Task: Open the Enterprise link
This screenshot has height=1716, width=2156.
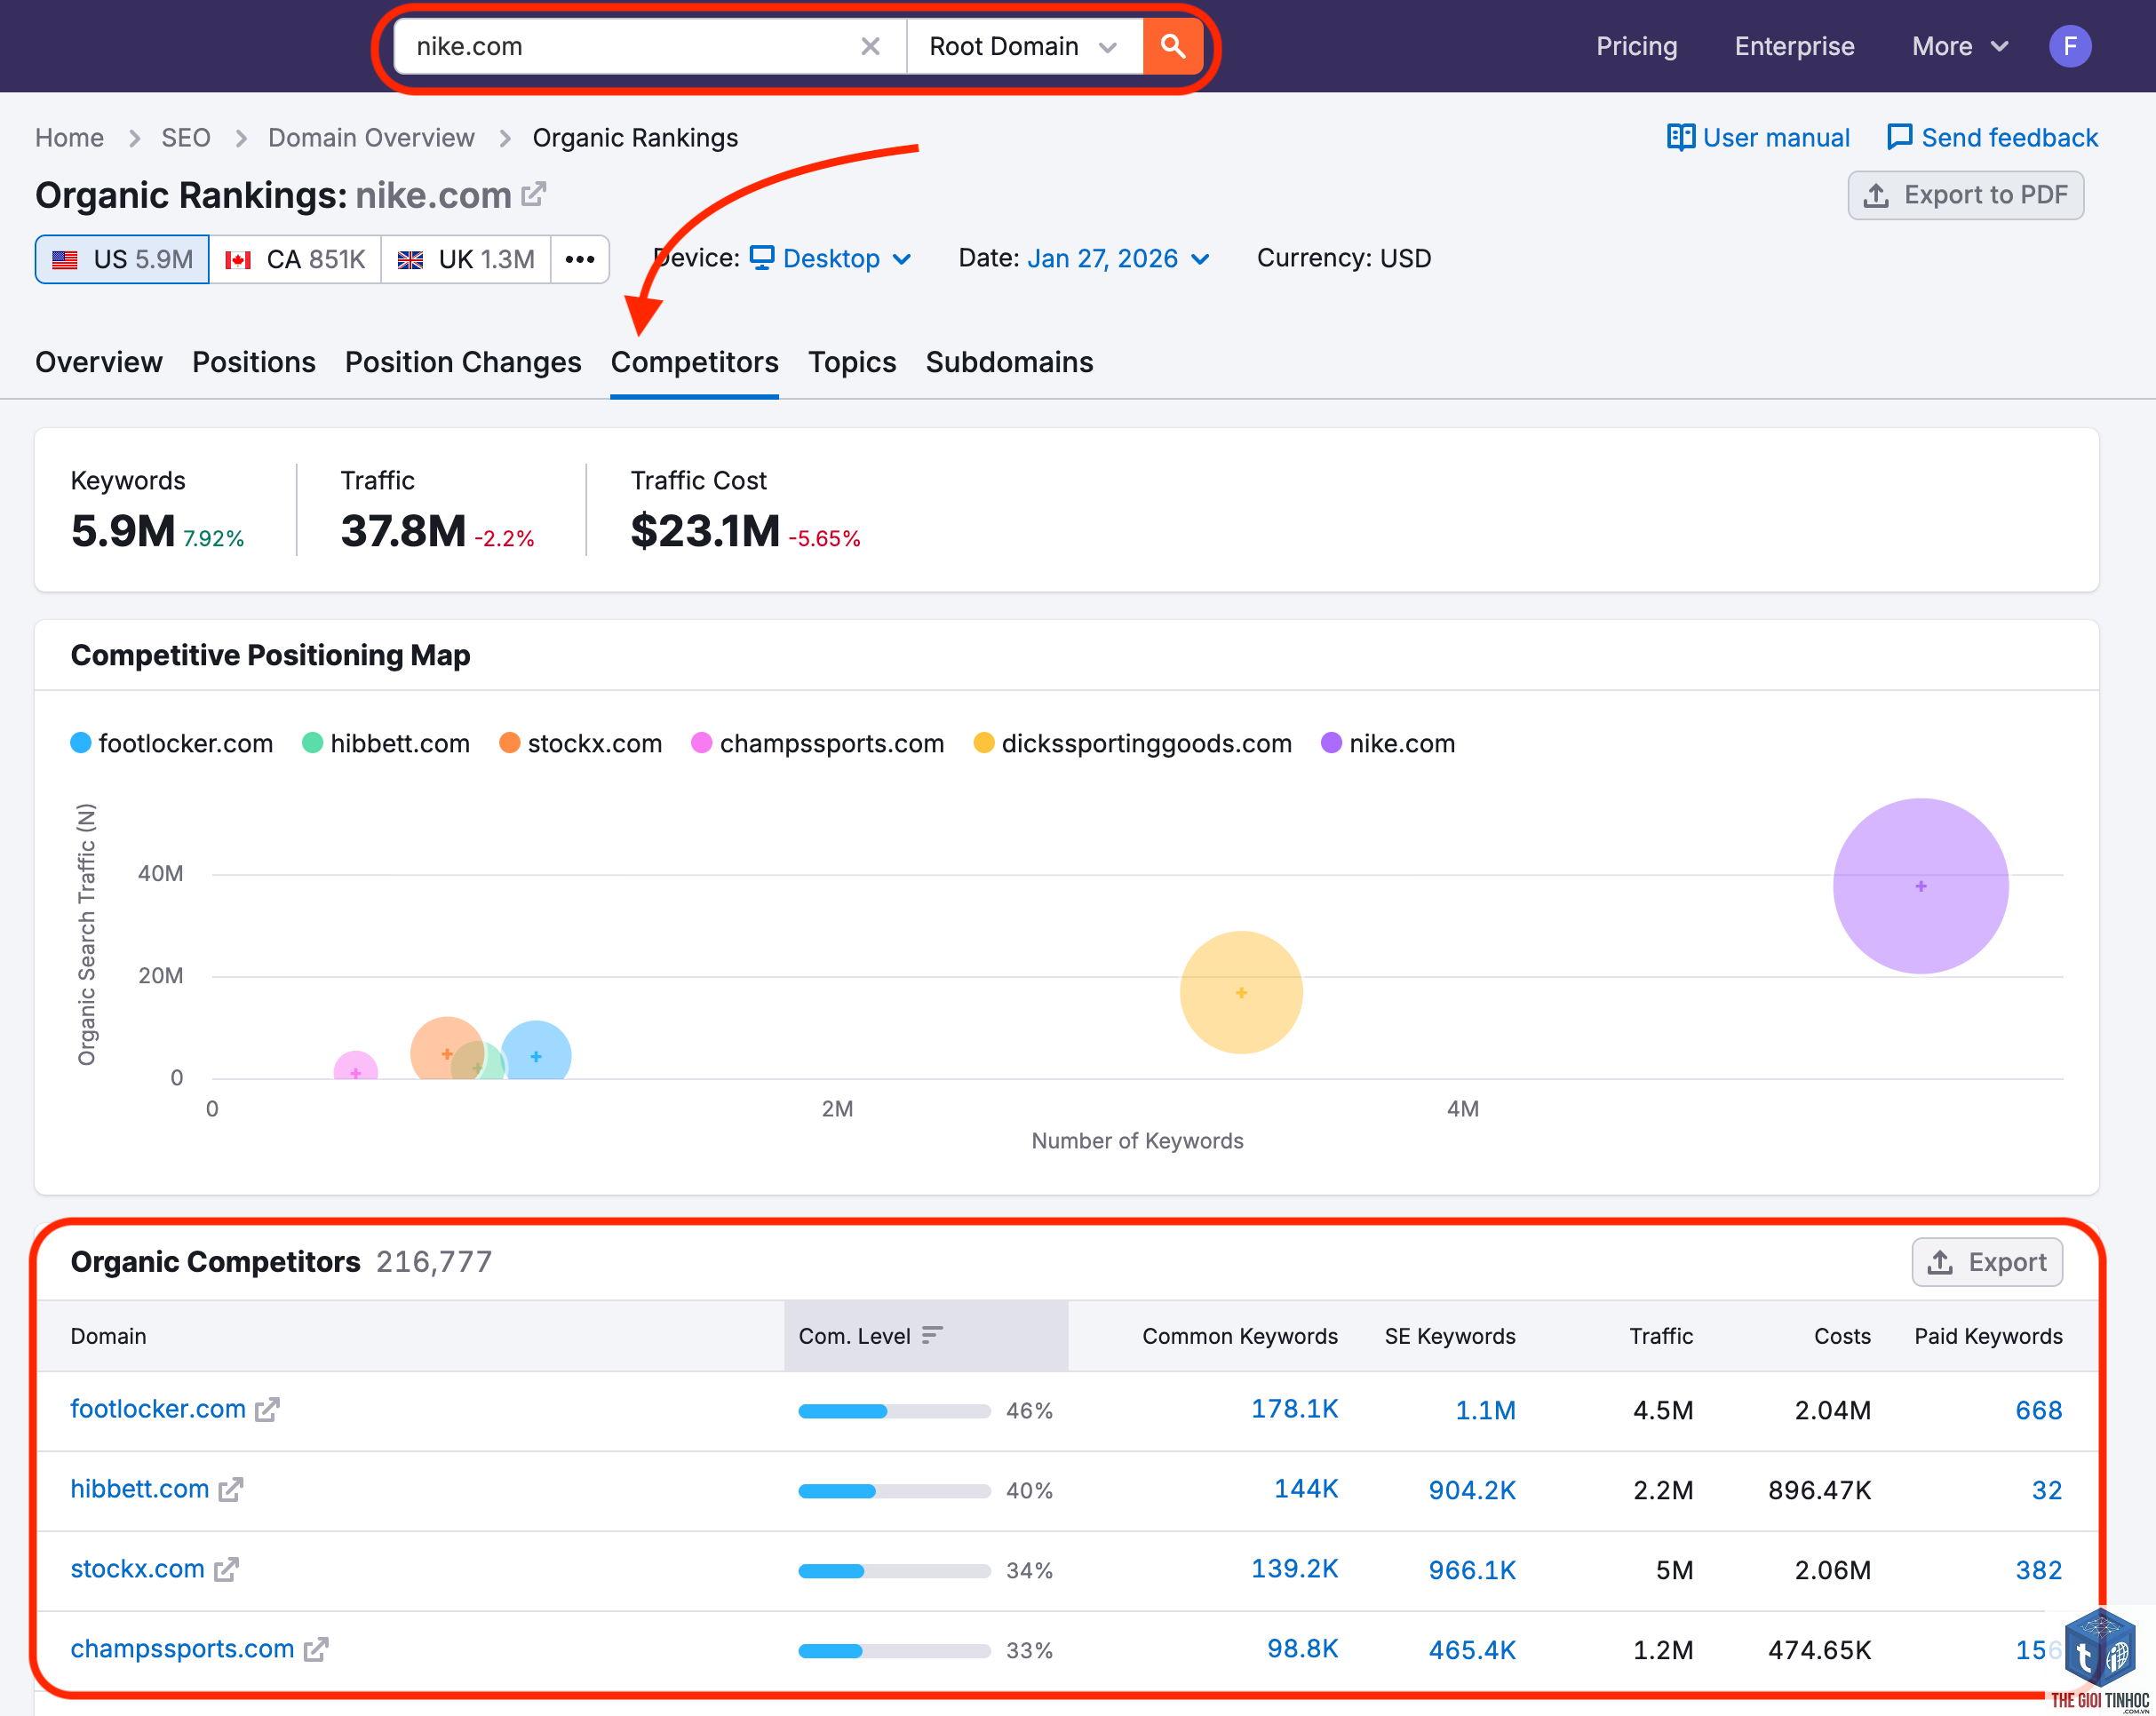Action: coord(1794,46)
